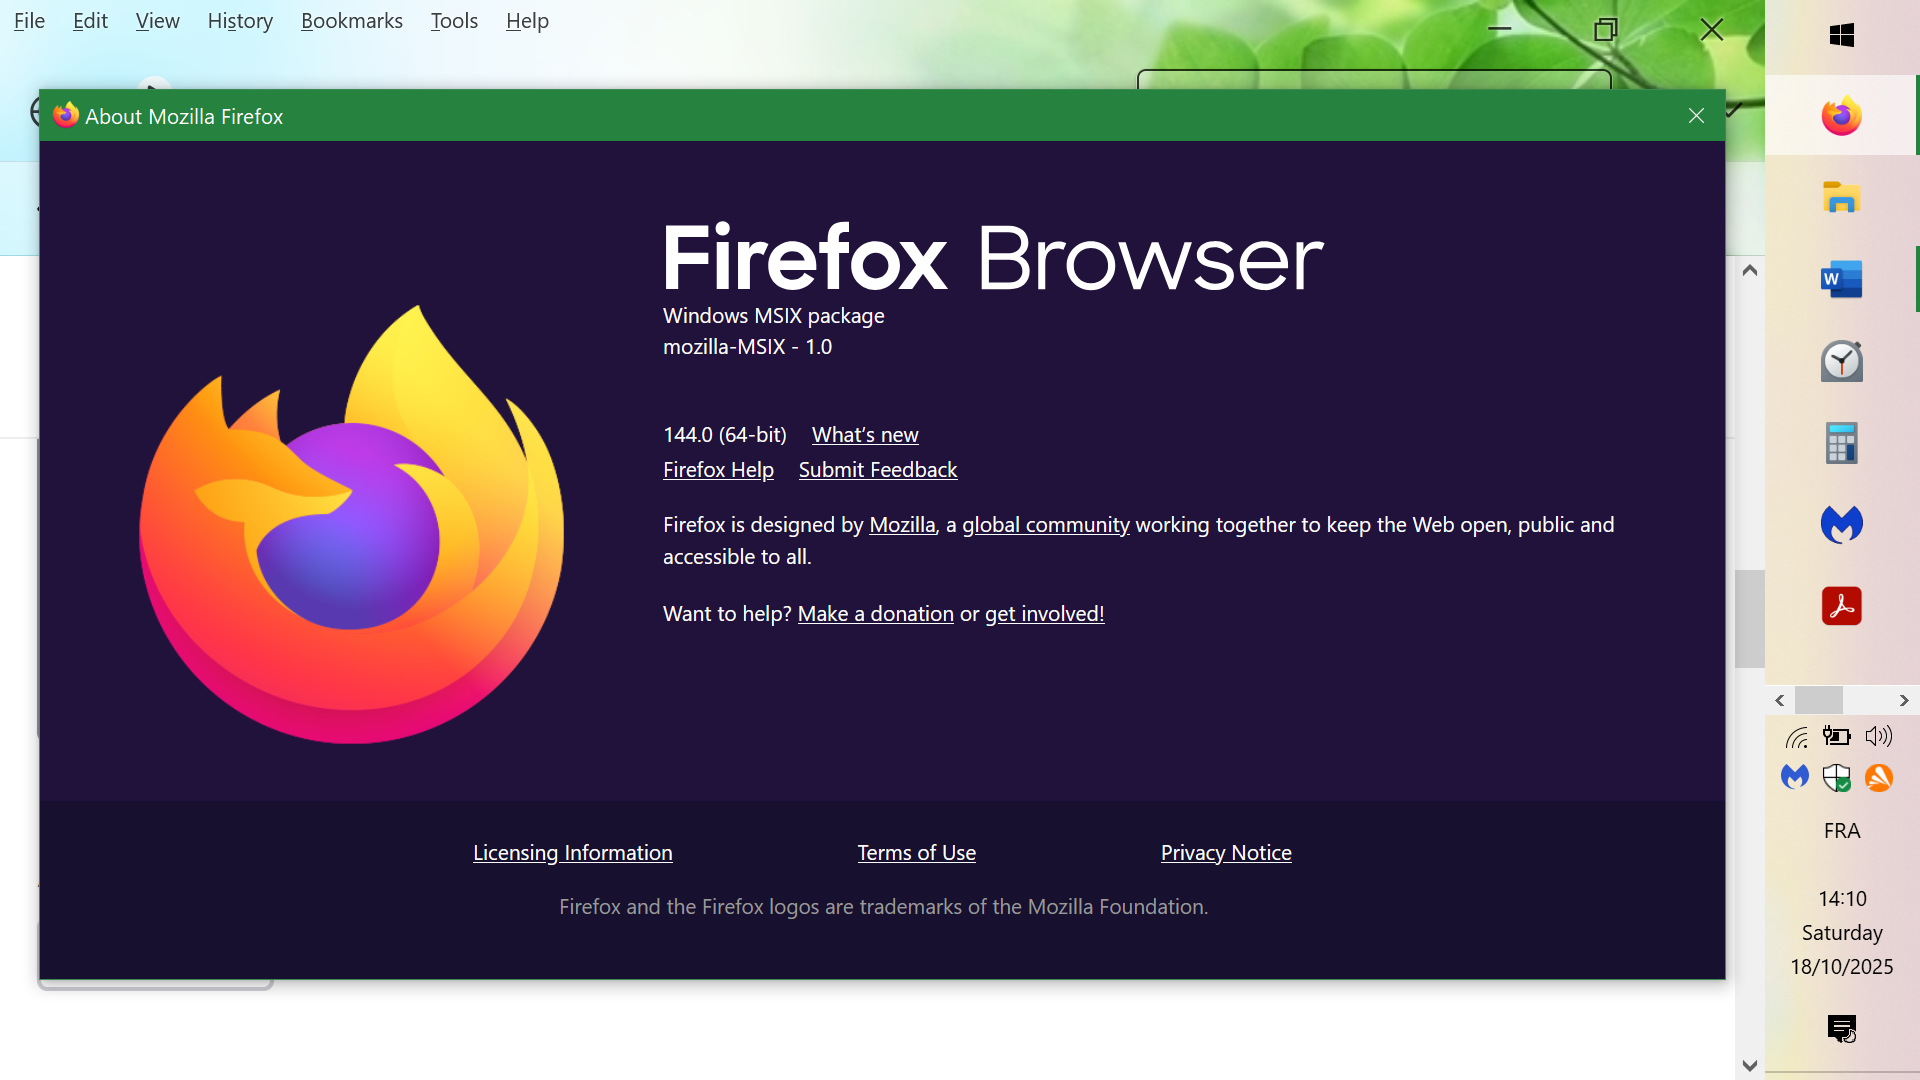Open the Tools menu
Image resolution: width=1920 pixels, height=1080 pixels.
point(454,21)
